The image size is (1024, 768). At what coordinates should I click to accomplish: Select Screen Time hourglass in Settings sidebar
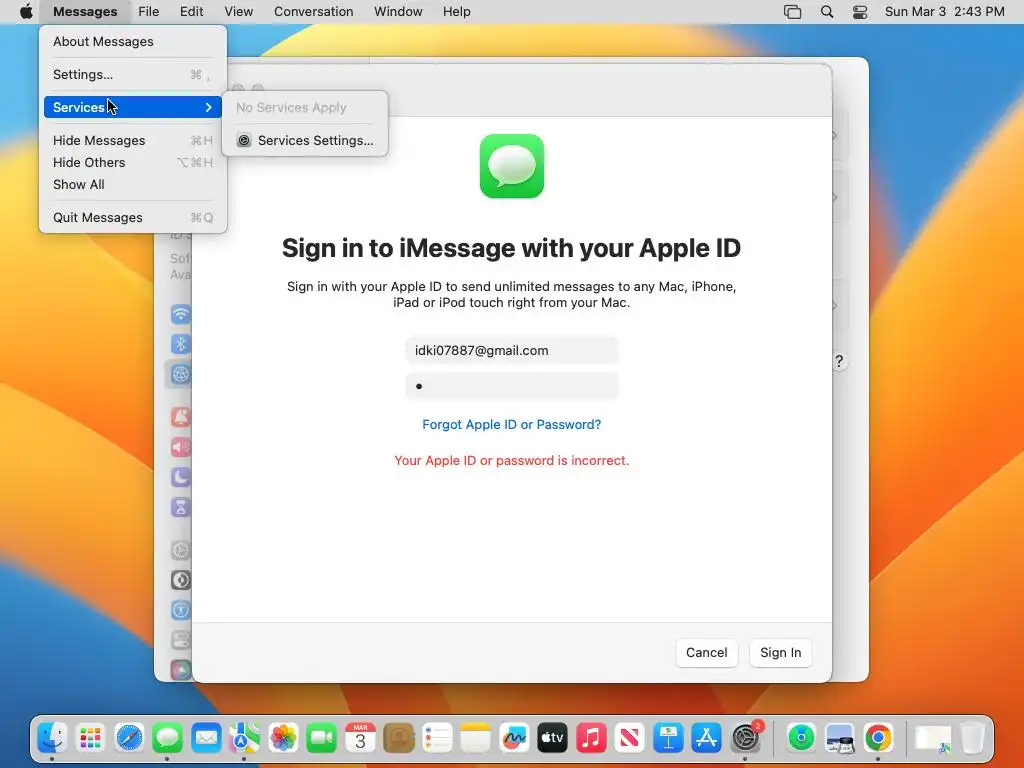coord(181,507)
